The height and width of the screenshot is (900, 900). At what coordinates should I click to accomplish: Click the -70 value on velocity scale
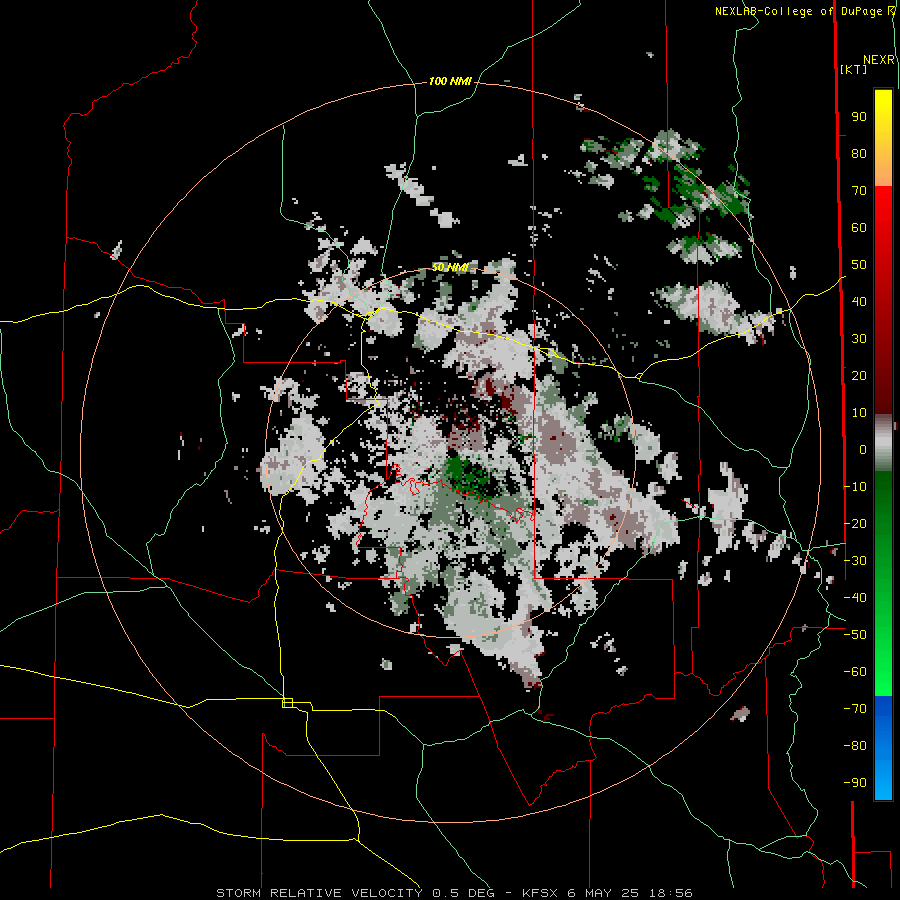tap(855, 709)
